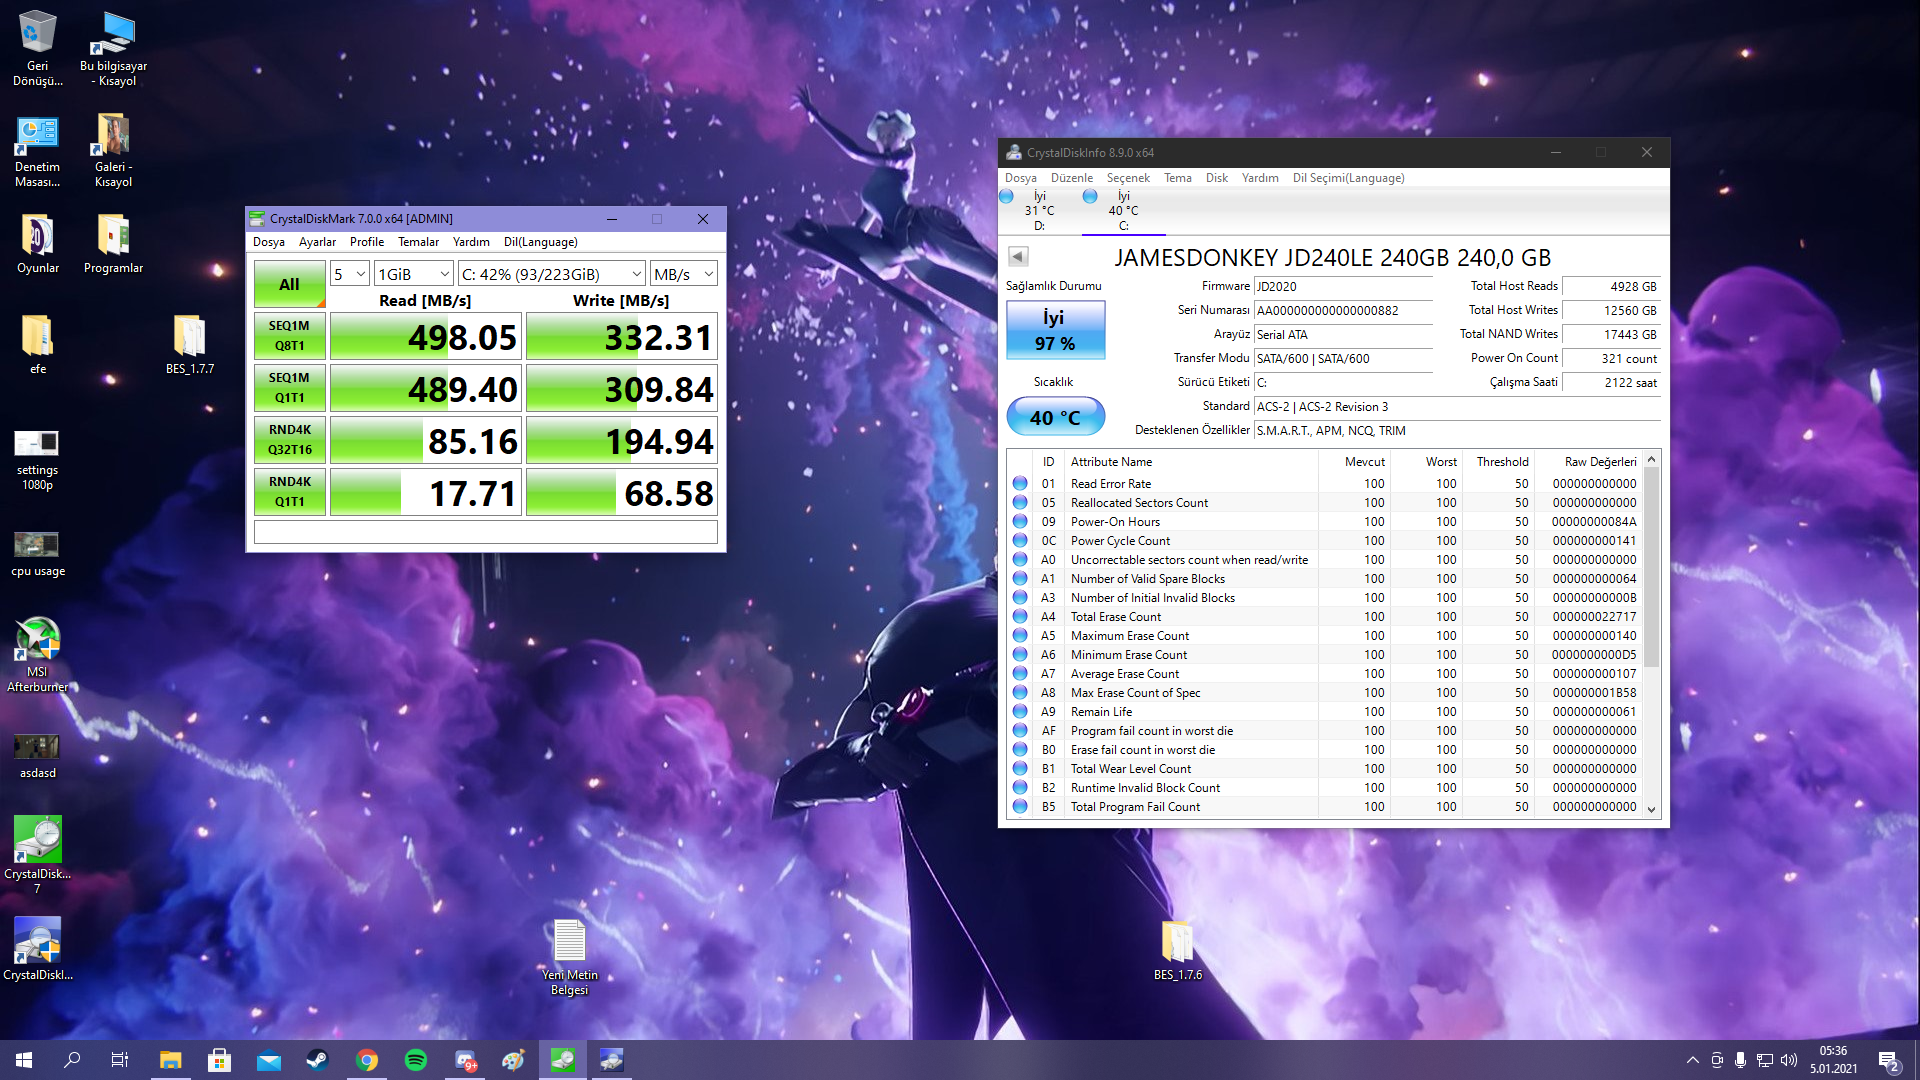Run the SEQ1M Q8T1 test

coord(289,336)
